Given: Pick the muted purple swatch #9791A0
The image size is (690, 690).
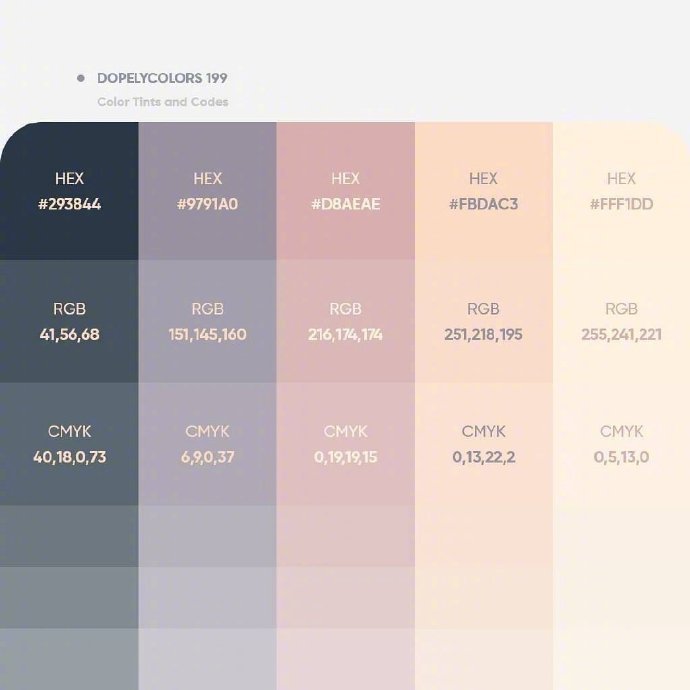Looking at the screenshot, I should point(207,191).
